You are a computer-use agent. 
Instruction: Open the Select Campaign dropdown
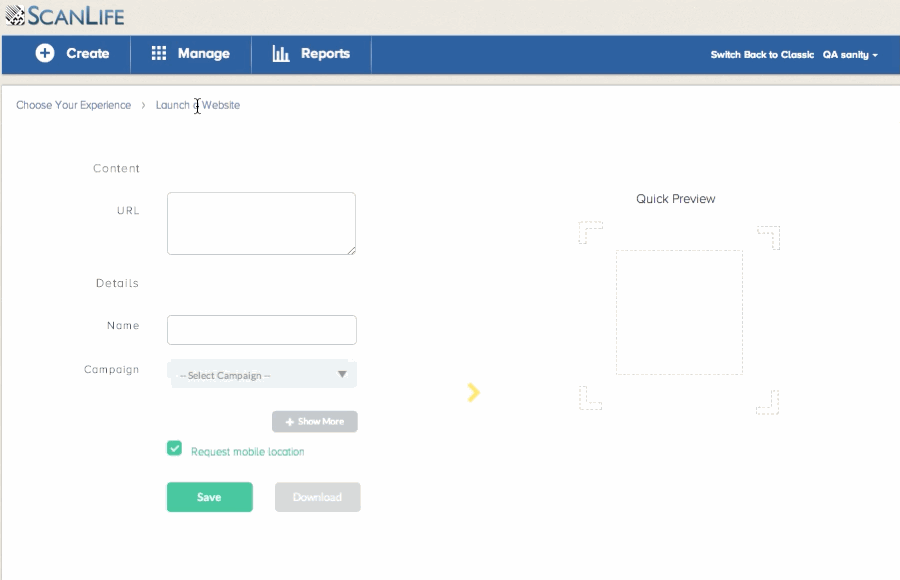261,374
